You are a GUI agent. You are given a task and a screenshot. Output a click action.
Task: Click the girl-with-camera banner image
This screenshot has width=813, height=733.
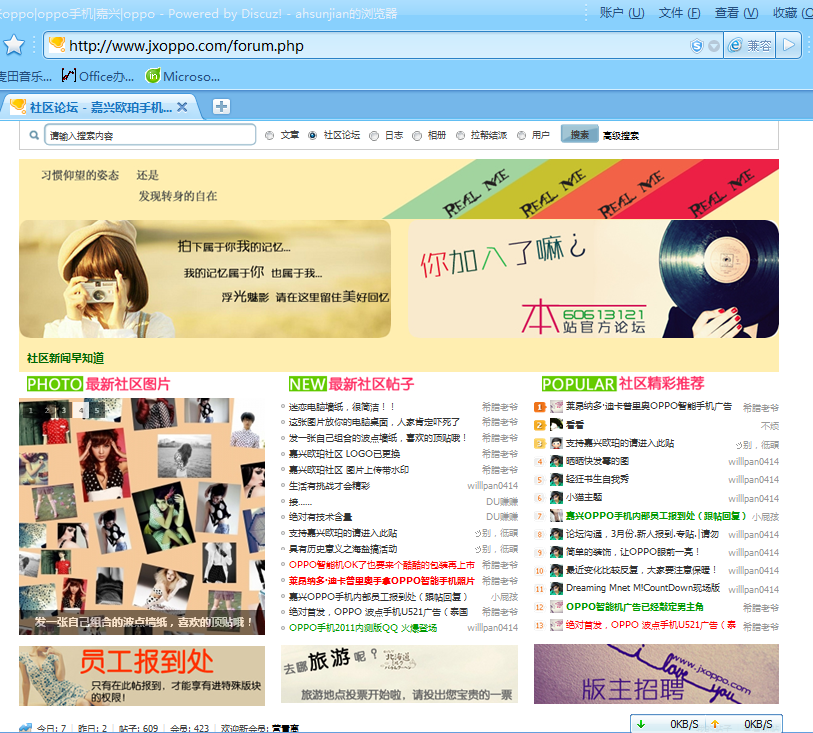(205, 279)
